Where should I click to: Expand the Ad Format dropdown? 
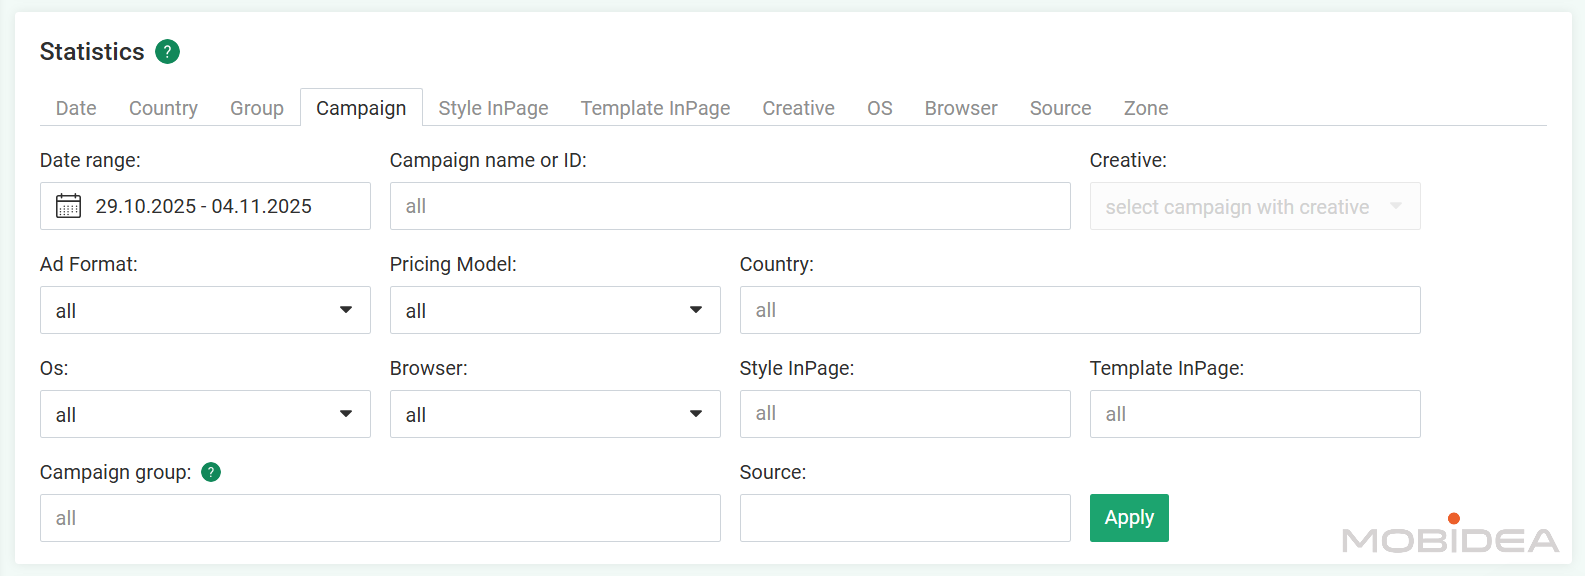(x=205, y=310)
